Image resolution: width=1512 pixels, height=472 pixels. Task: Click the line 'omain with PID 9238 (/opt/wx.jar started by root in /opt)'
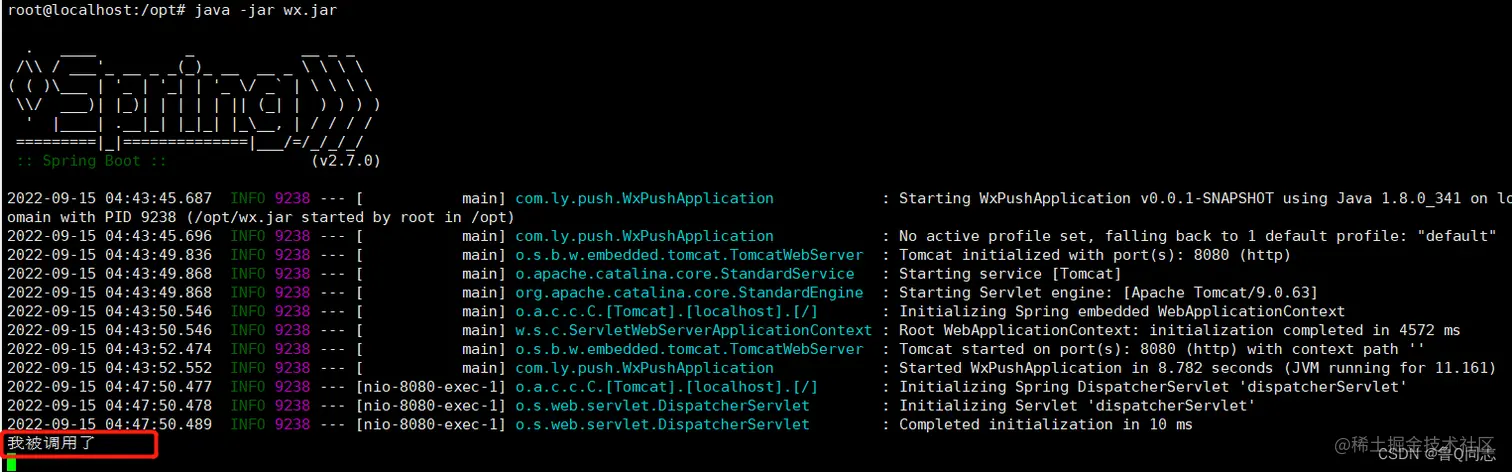(x=260, y=217)
